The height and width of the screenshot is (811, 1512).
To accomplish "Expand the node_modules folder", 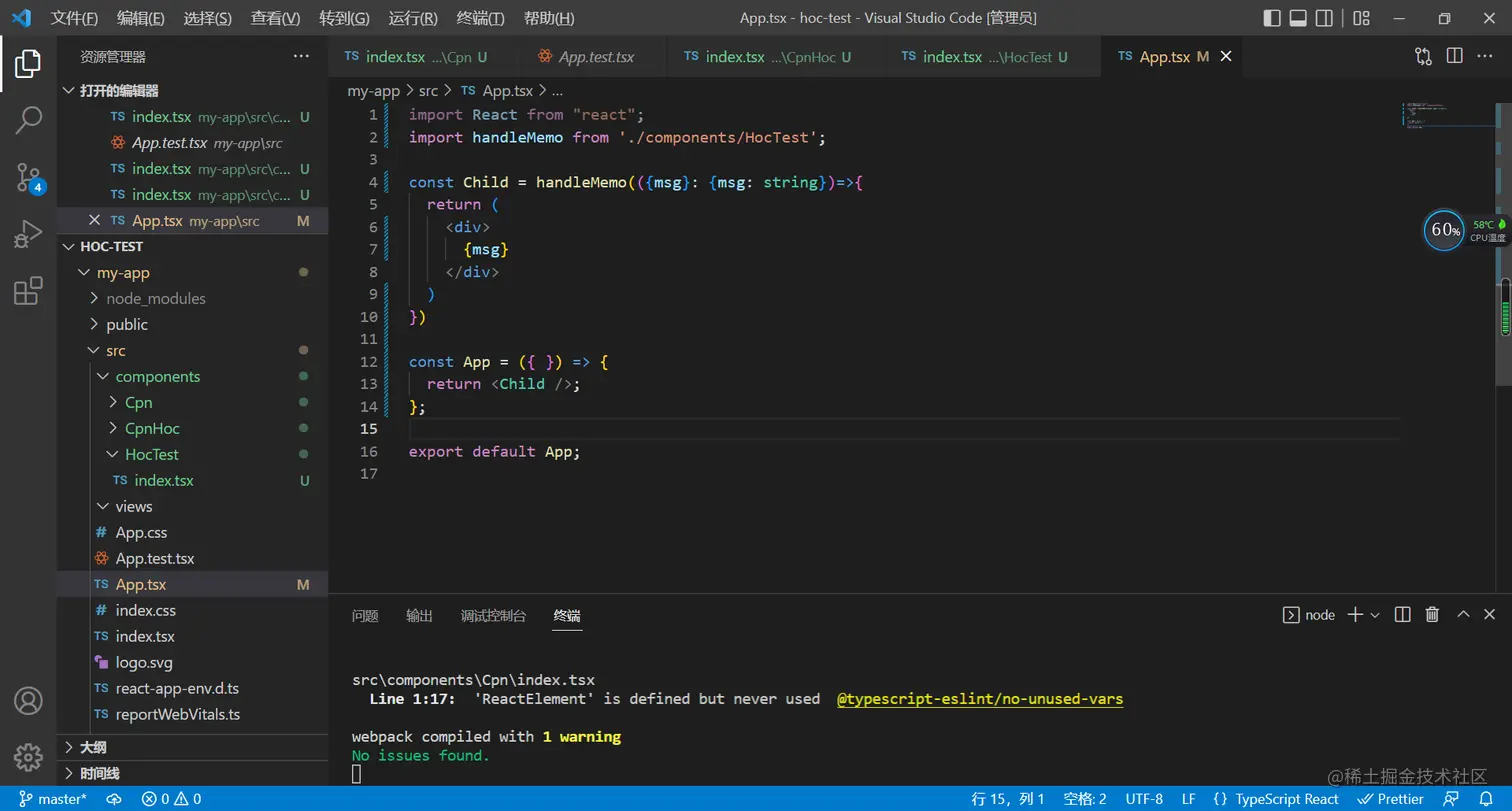I will coord(155,298).
